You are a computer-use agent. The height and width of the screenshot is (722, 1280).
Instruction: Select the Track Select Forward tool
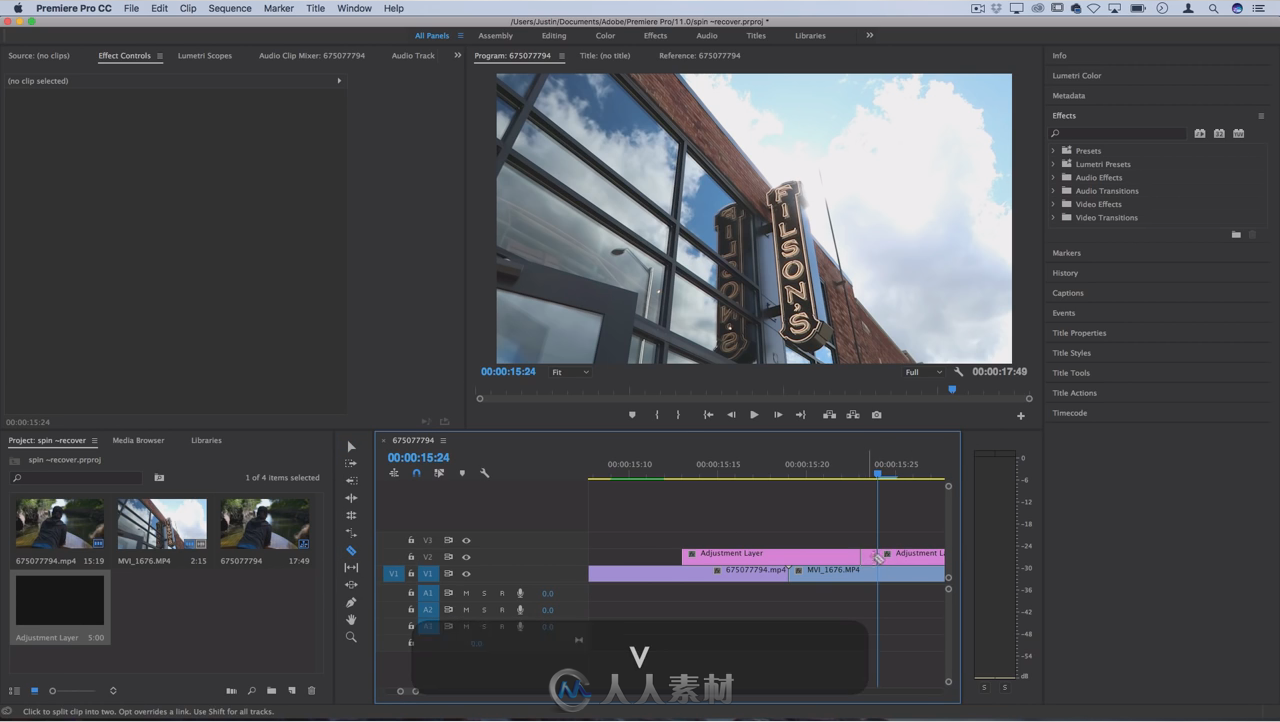tap(351, 464)
